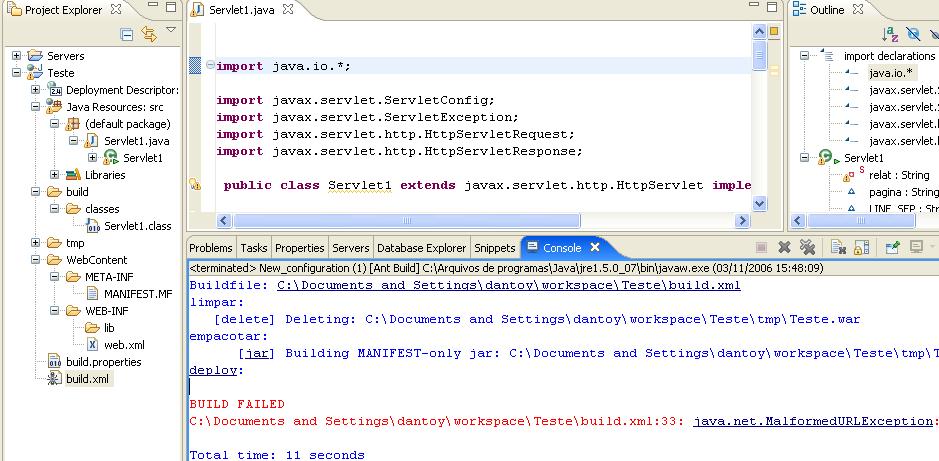The width and height of the screenshot is (939, 461).
Task: Open Project Explorer view menu arrow
Action: click(x=171, y=30)
